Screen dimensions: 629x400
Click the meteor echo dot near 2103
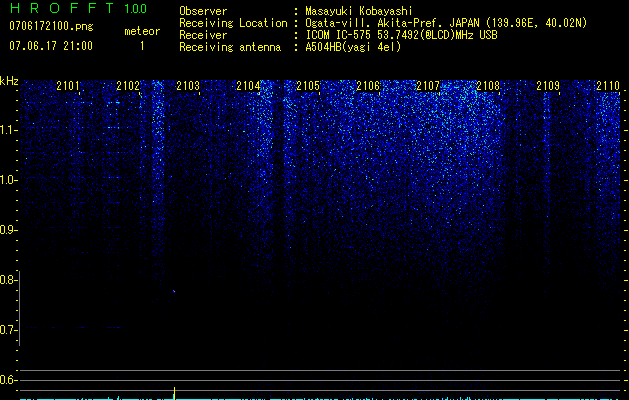pos(174,291)
